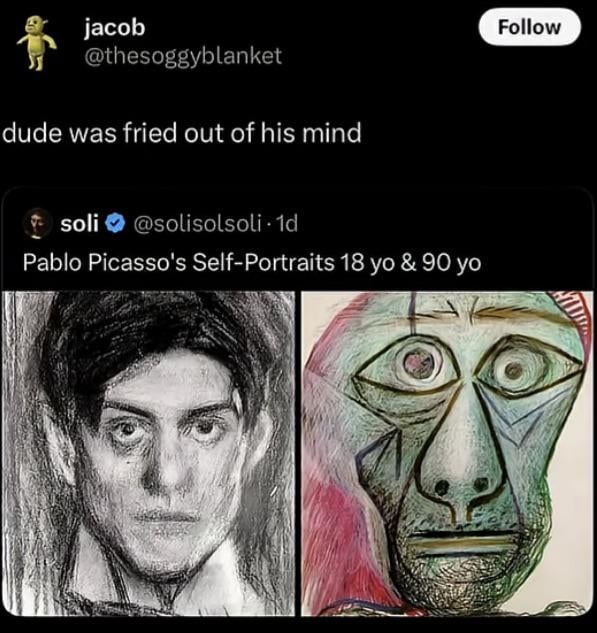Click the quoted tweet's 1d timestamp
Viewport: 597px width, 633px height.
[x=286, y=223]
